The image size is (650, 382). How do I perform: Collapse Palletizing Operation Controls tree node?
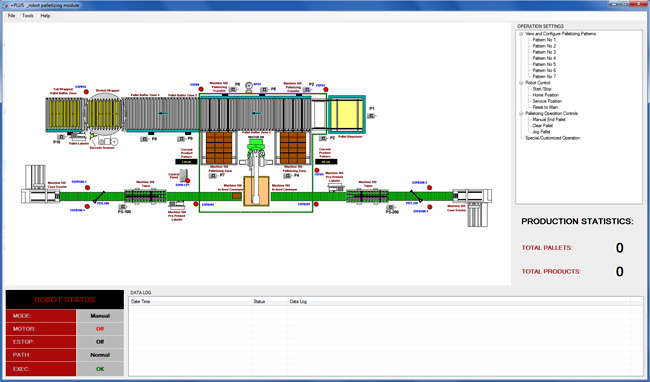click(521, 114)
